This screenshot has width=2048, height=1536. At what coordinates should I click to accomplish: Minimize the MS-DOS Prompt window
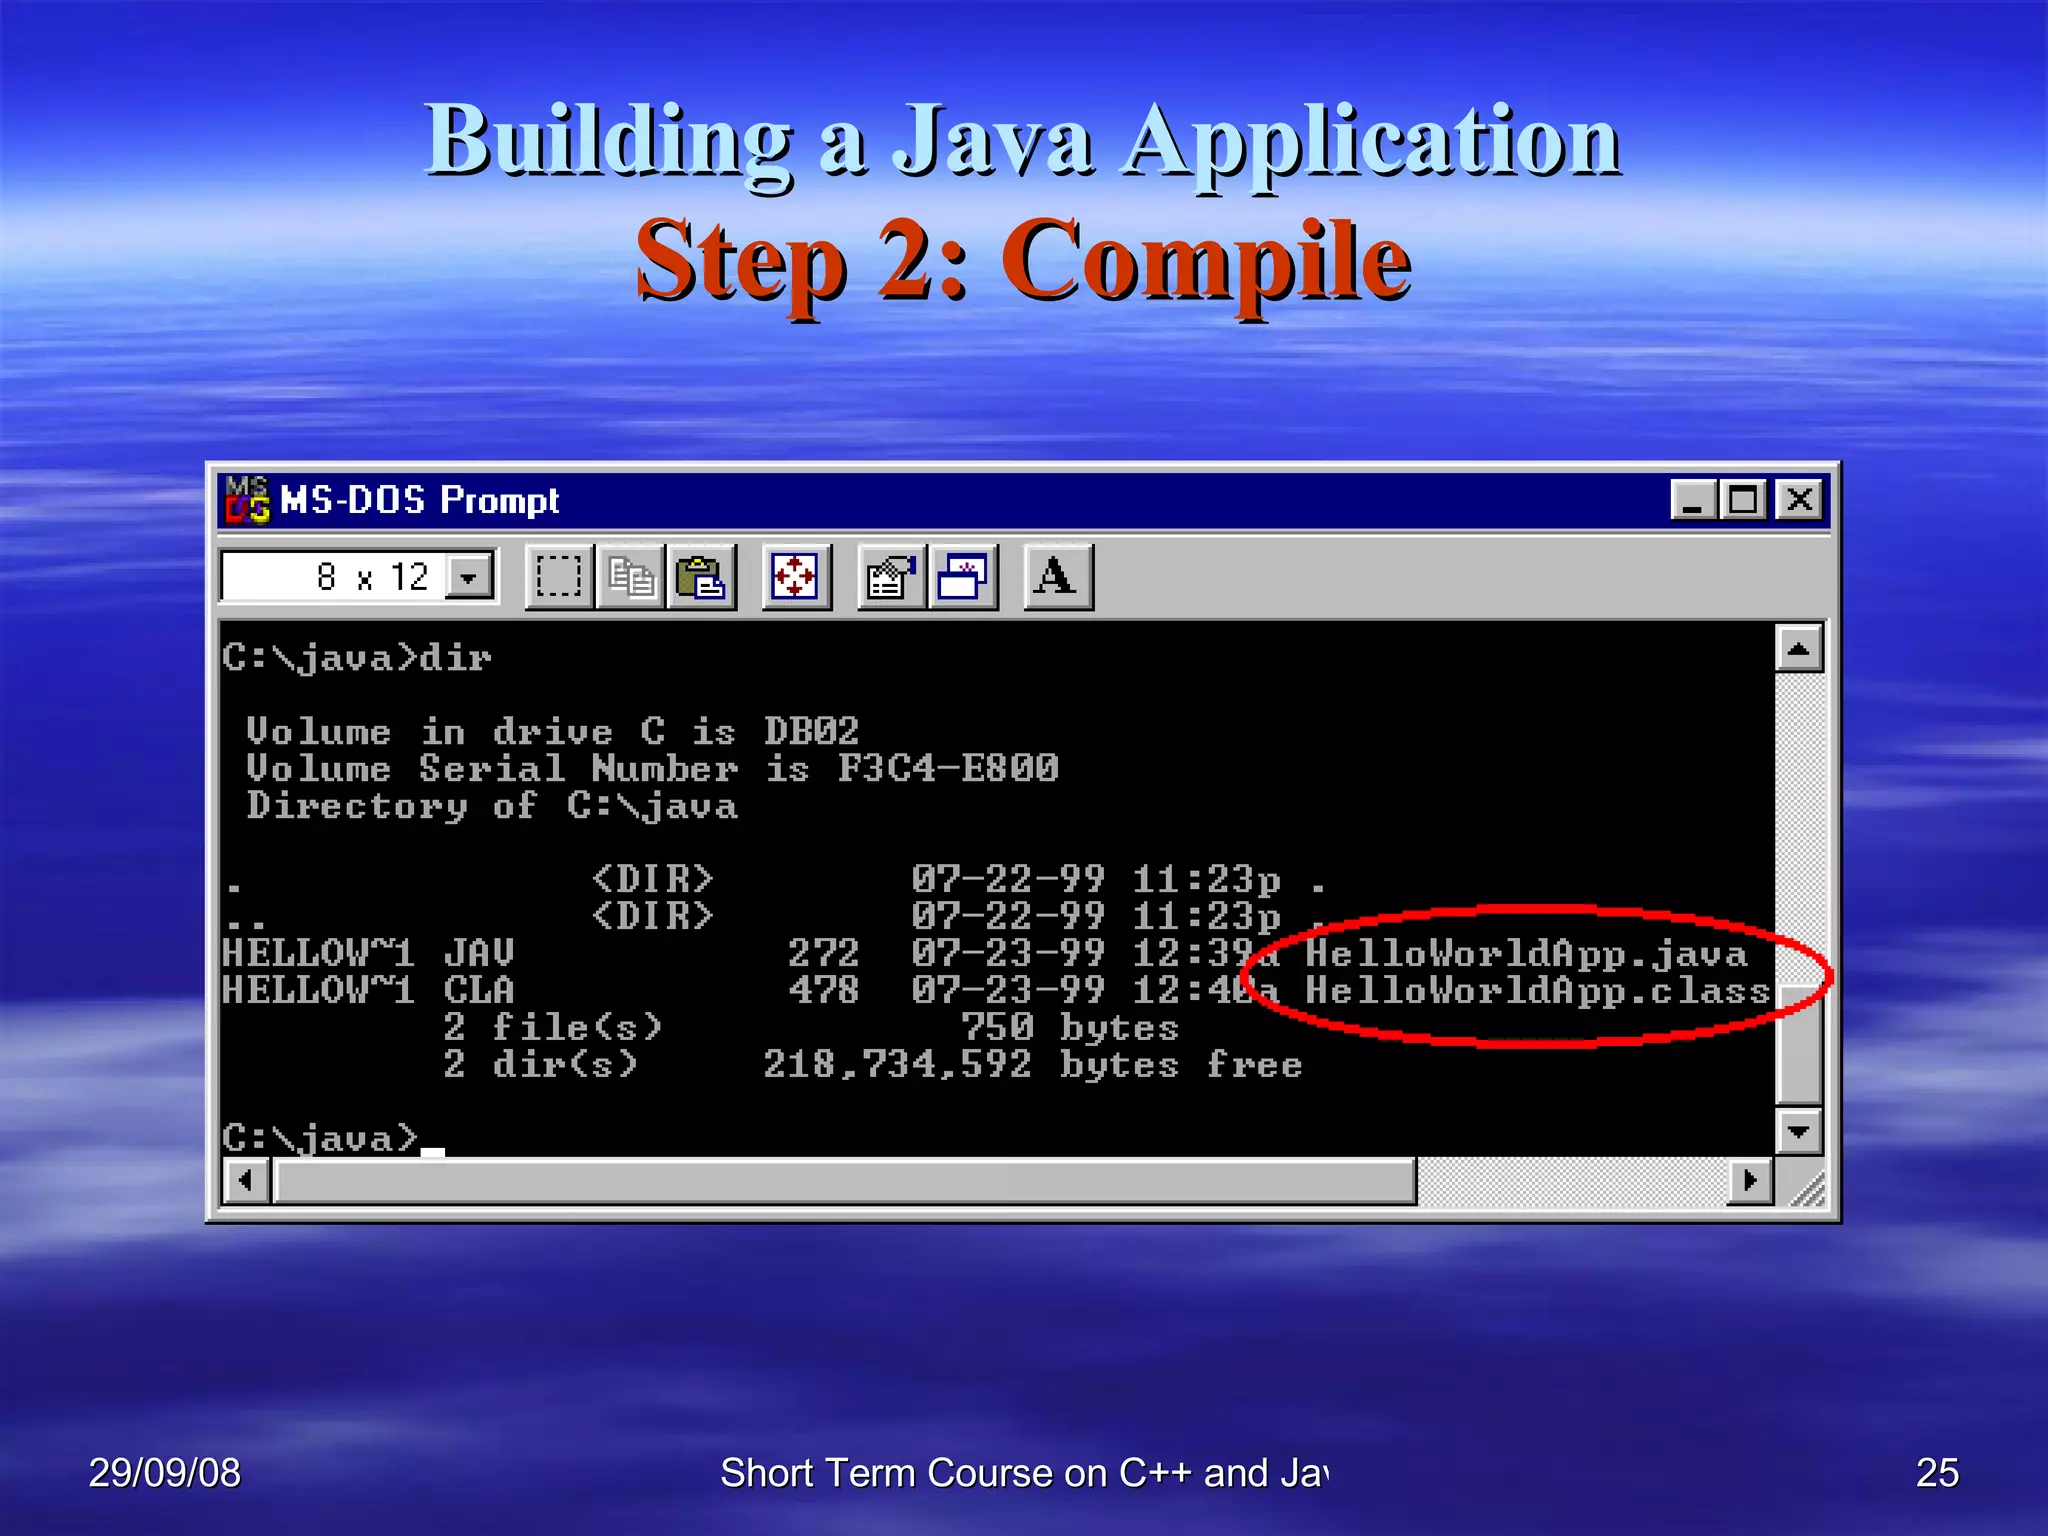(x=1693, y=499)
